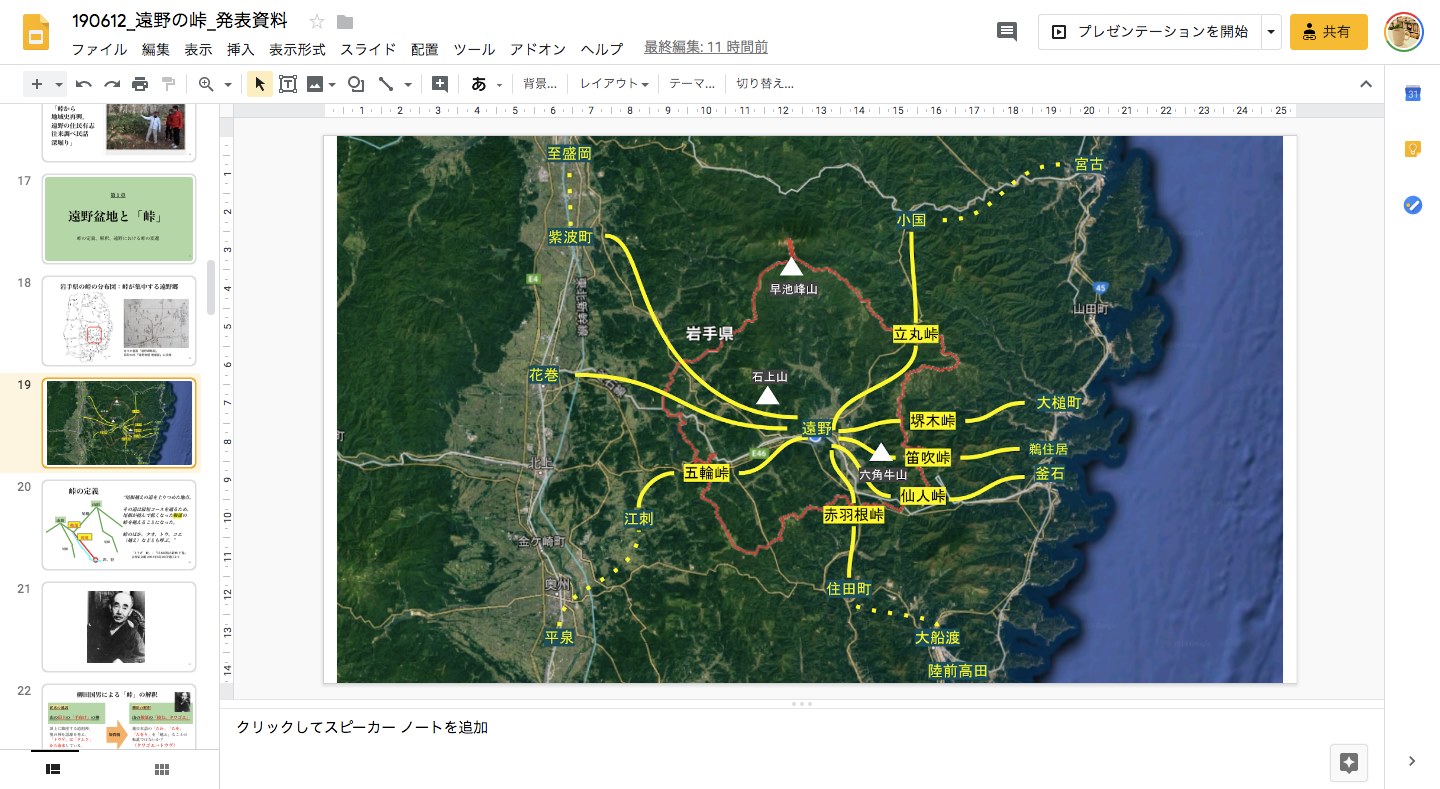Undo the last action
Screen dimensions: 1440x789
tap(84, 84)
